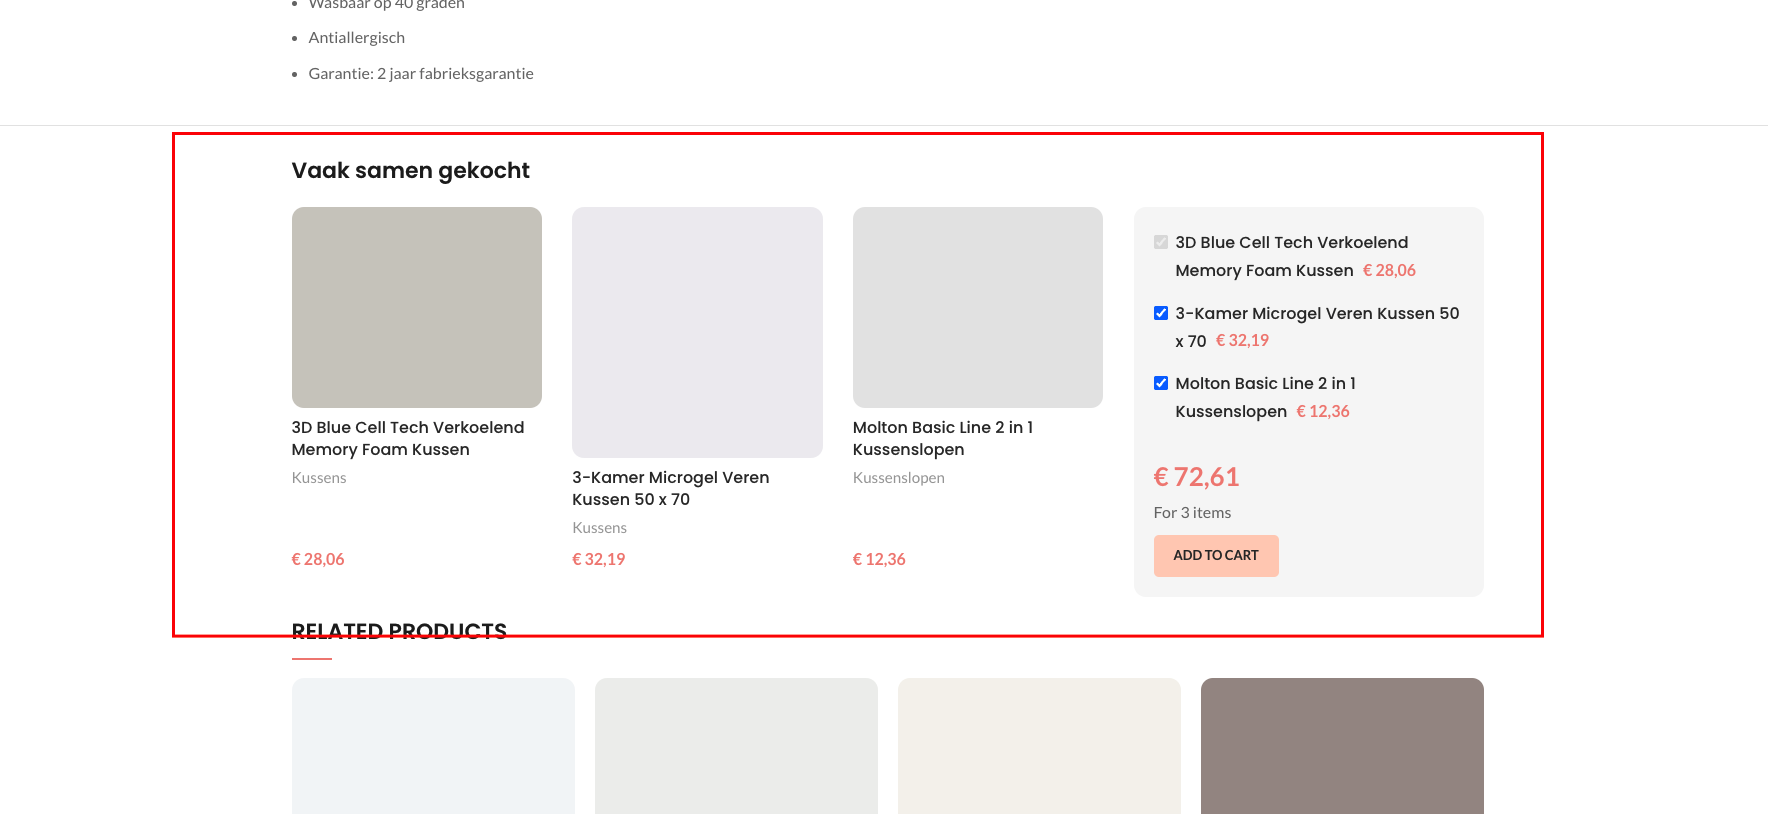Screen dimensions: 1768x814
Task: Open 3D Blue Cell Tech Verkoelend product thumbnail
Action: [x=417, y=307]
